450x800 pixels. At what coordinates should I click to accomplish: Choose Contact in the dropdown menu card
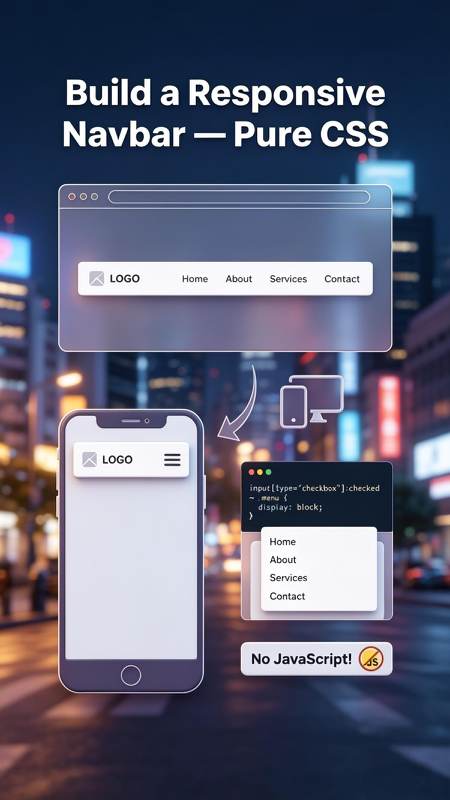[x=287, y=596]
